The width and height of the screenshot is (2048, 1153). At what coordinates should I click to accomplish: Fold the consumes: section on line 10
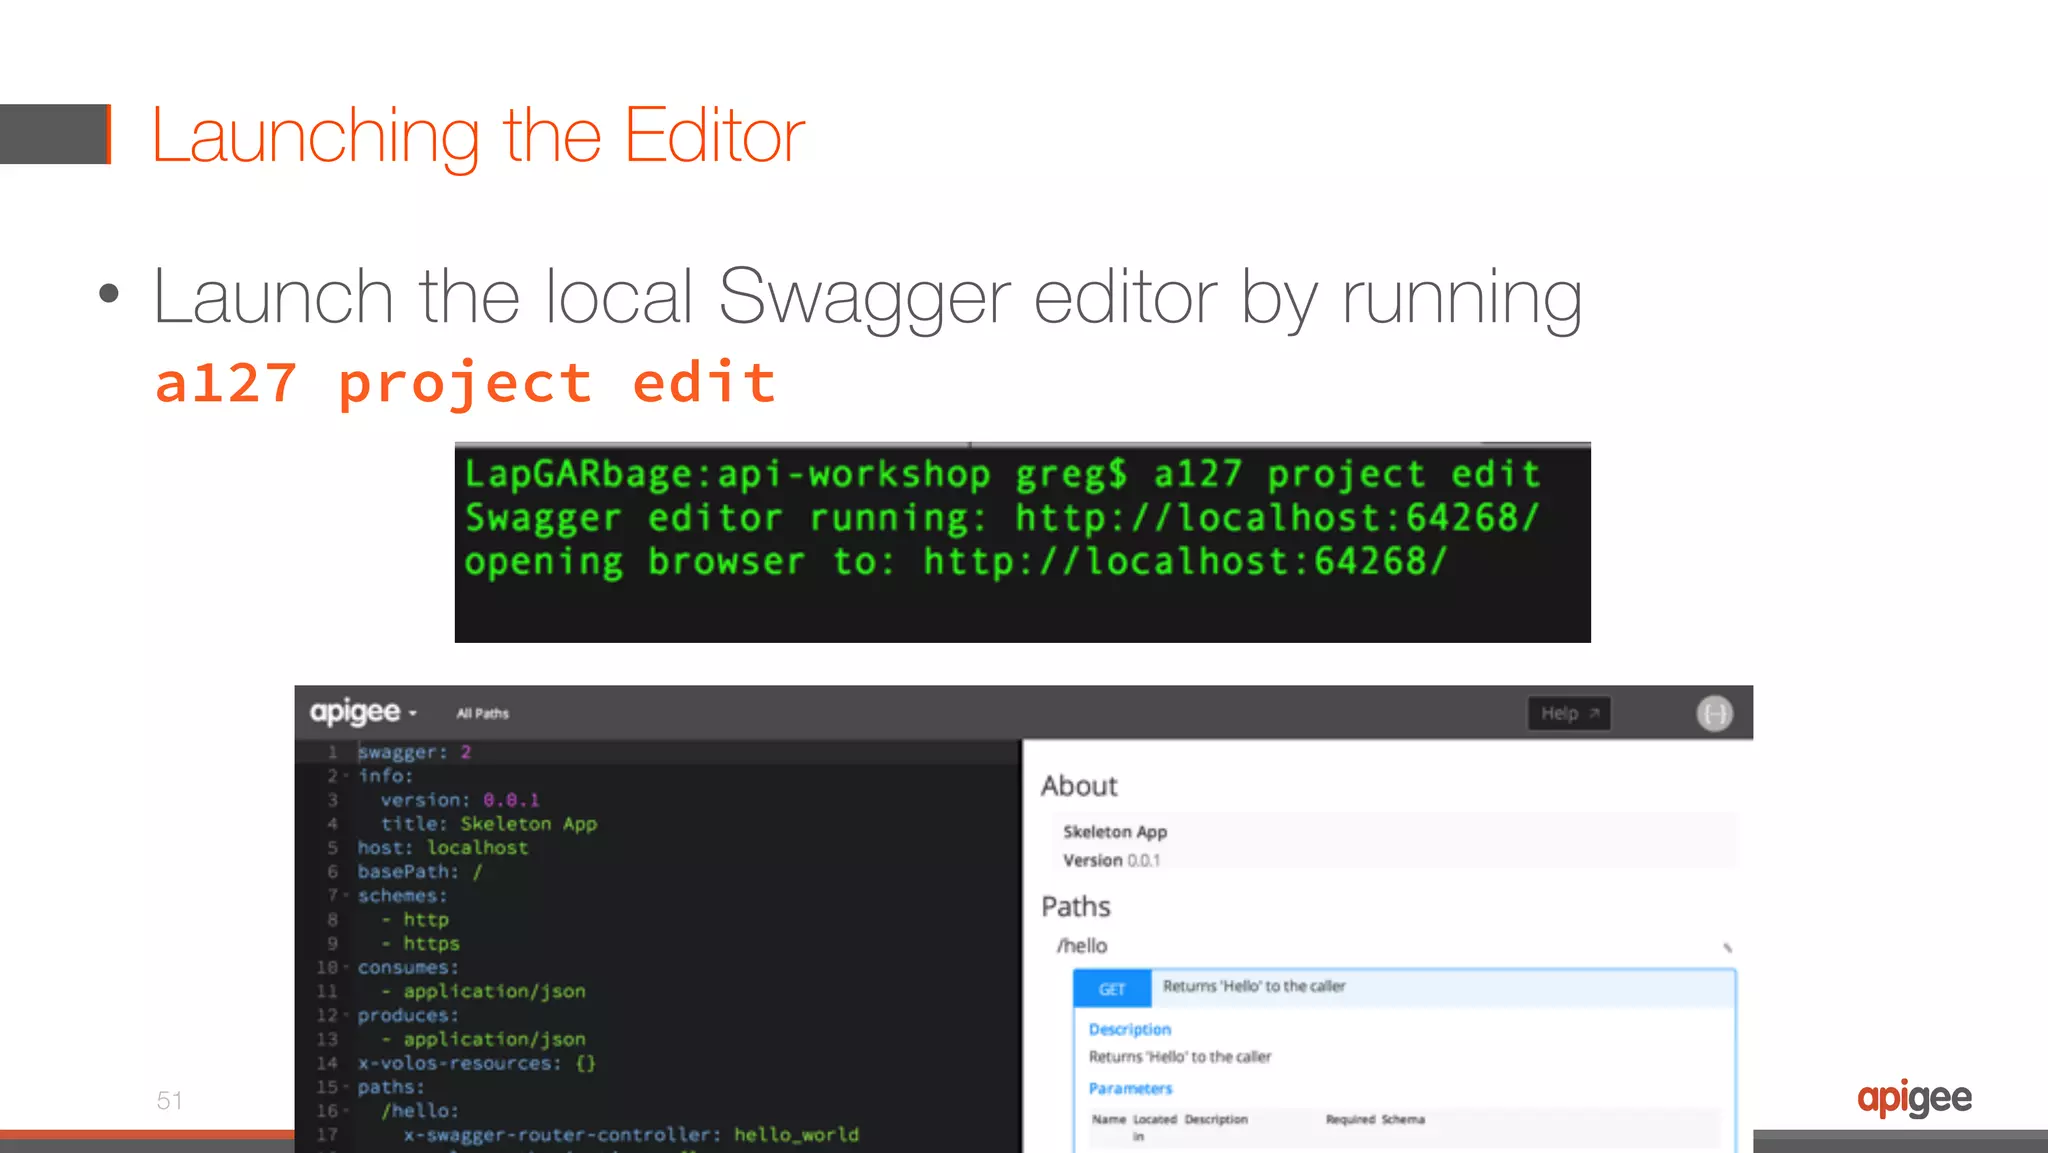(346, 967)
